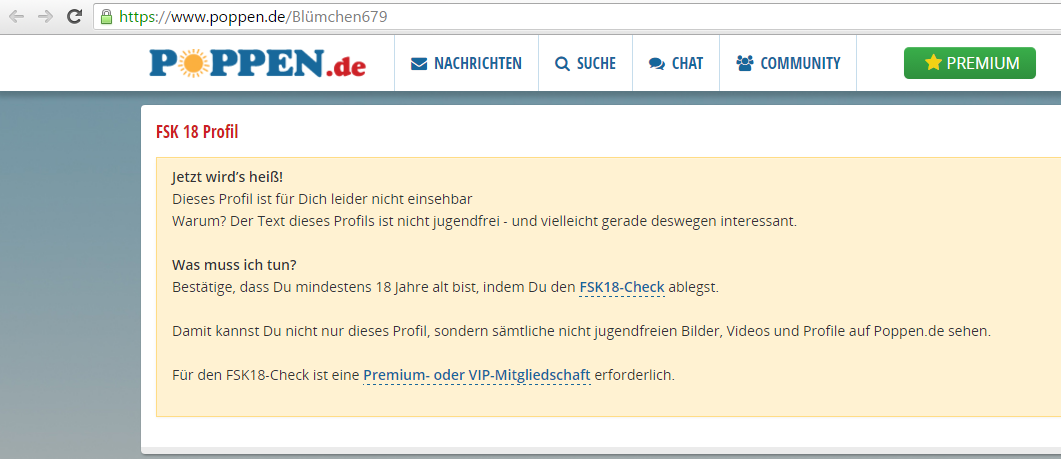The height and width of the screenshot is (459, 1061).
Task: Follow the FSK18-Check link
Action: point(621,288)
